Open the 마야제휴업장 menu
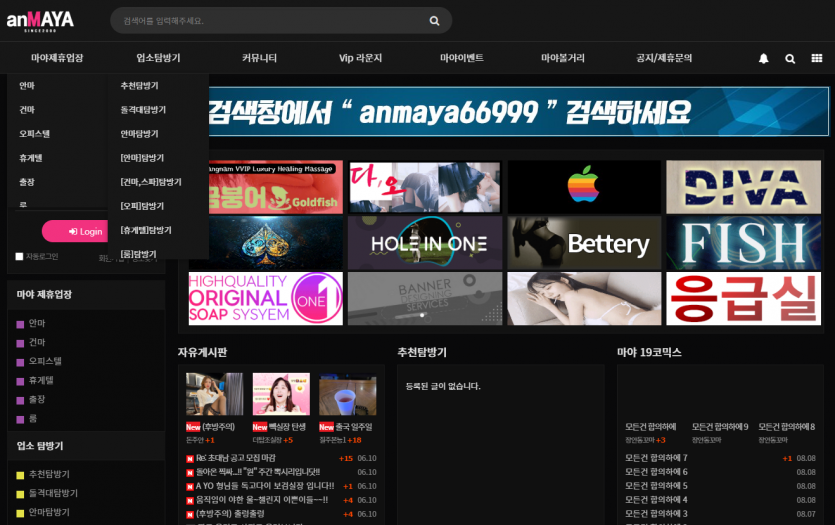 (x=57, y=58)
